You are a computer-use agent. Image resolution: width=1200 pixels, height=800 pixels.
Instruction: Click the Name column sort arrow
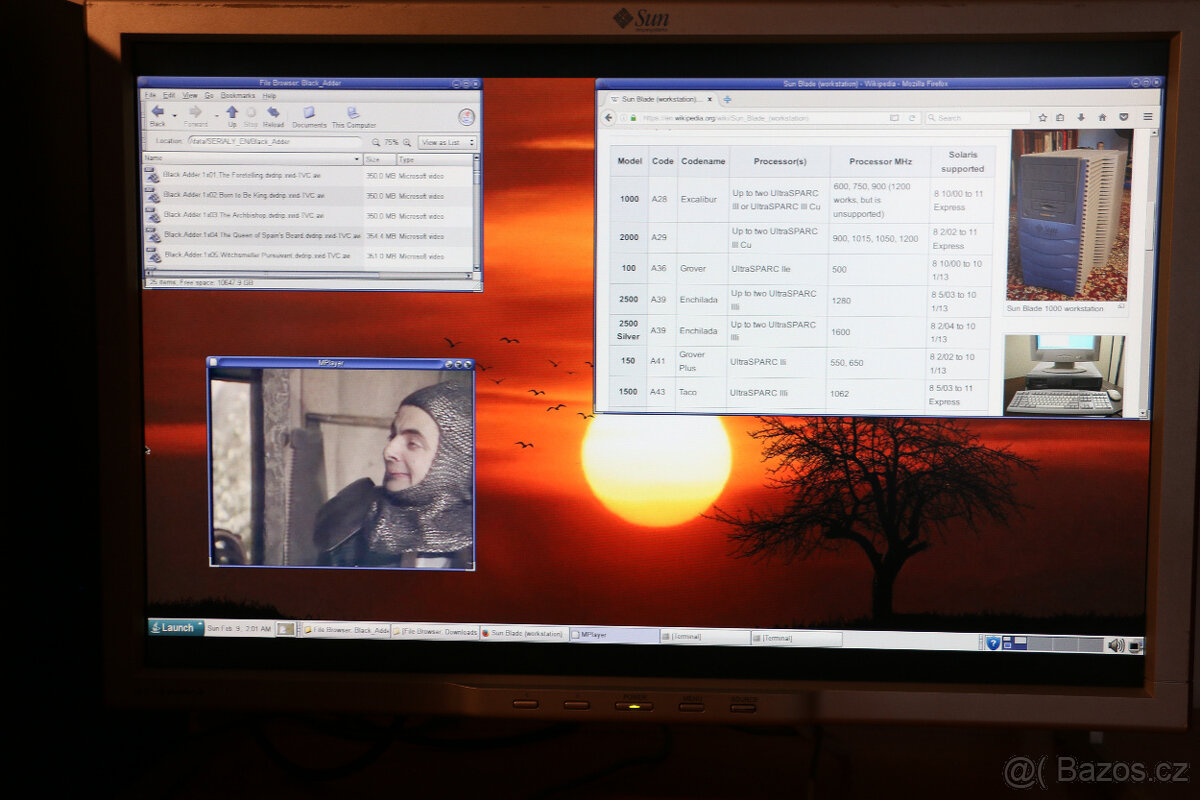357,159
